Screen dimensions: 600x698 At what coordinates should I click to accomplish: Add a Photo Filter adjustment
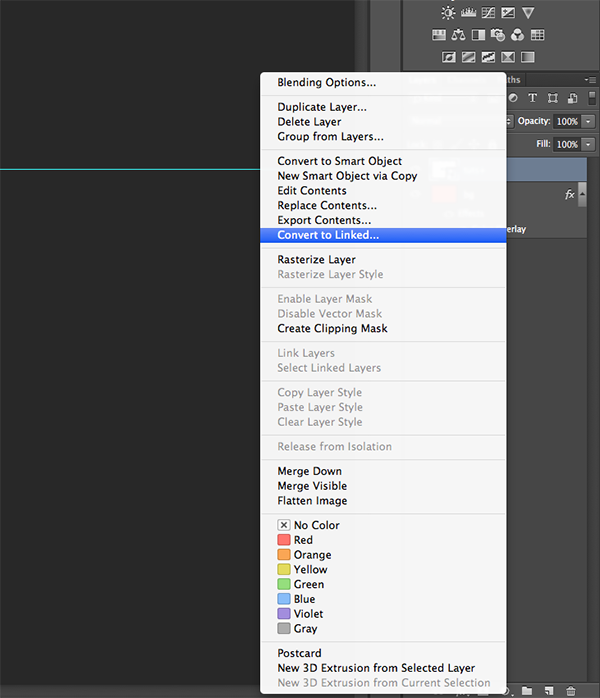click(498, 35)
